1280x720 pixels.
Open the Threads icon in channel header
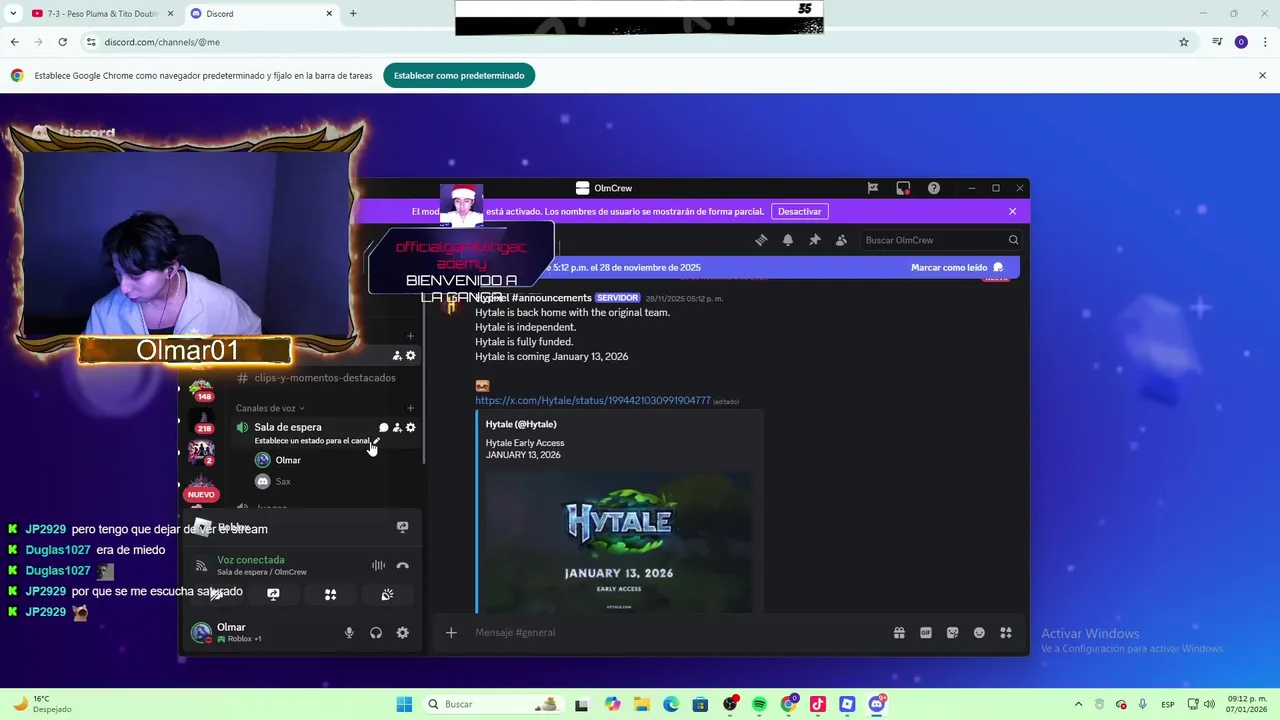click(761, 240)
